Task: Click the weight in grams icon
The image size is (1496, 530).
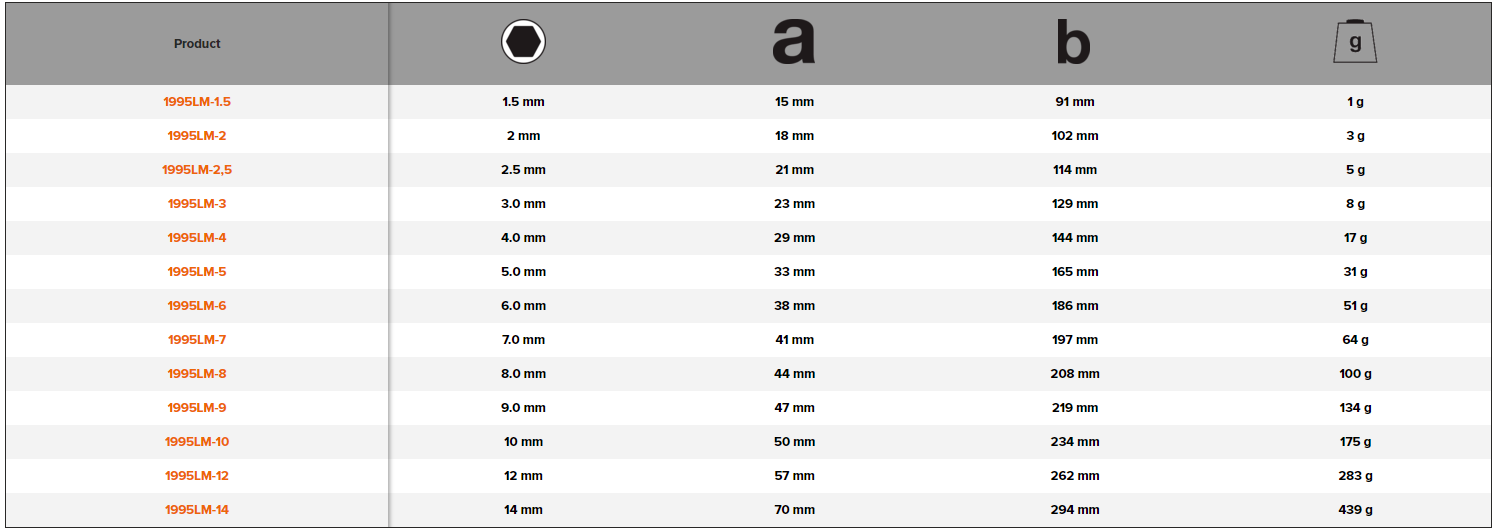Action: click(1355, 43)
